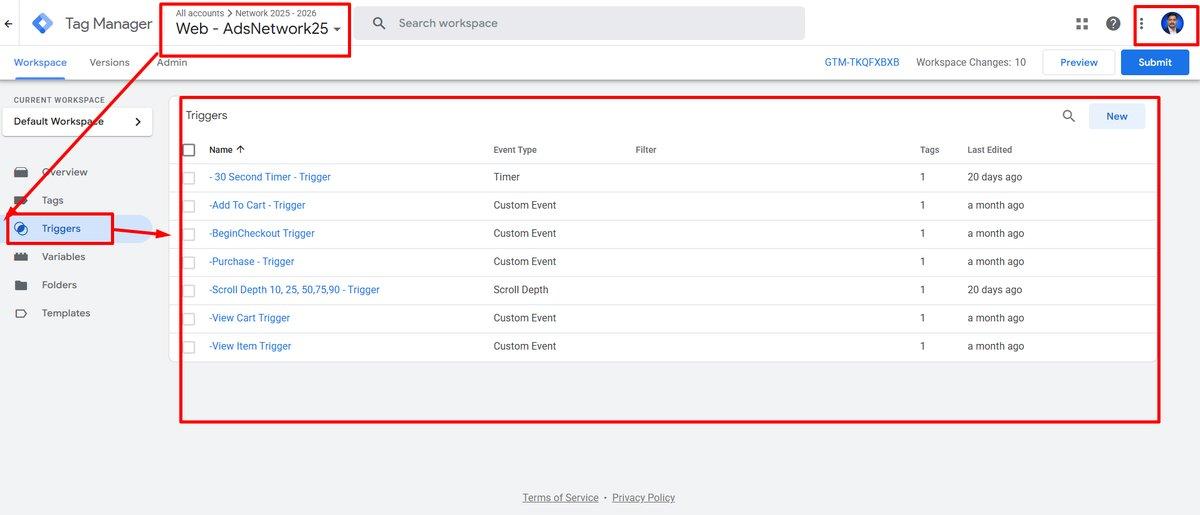The height and width of the screenshot is (515, 1200).
Task: Switch to the Versions tab
Action: tap(110, 62)
